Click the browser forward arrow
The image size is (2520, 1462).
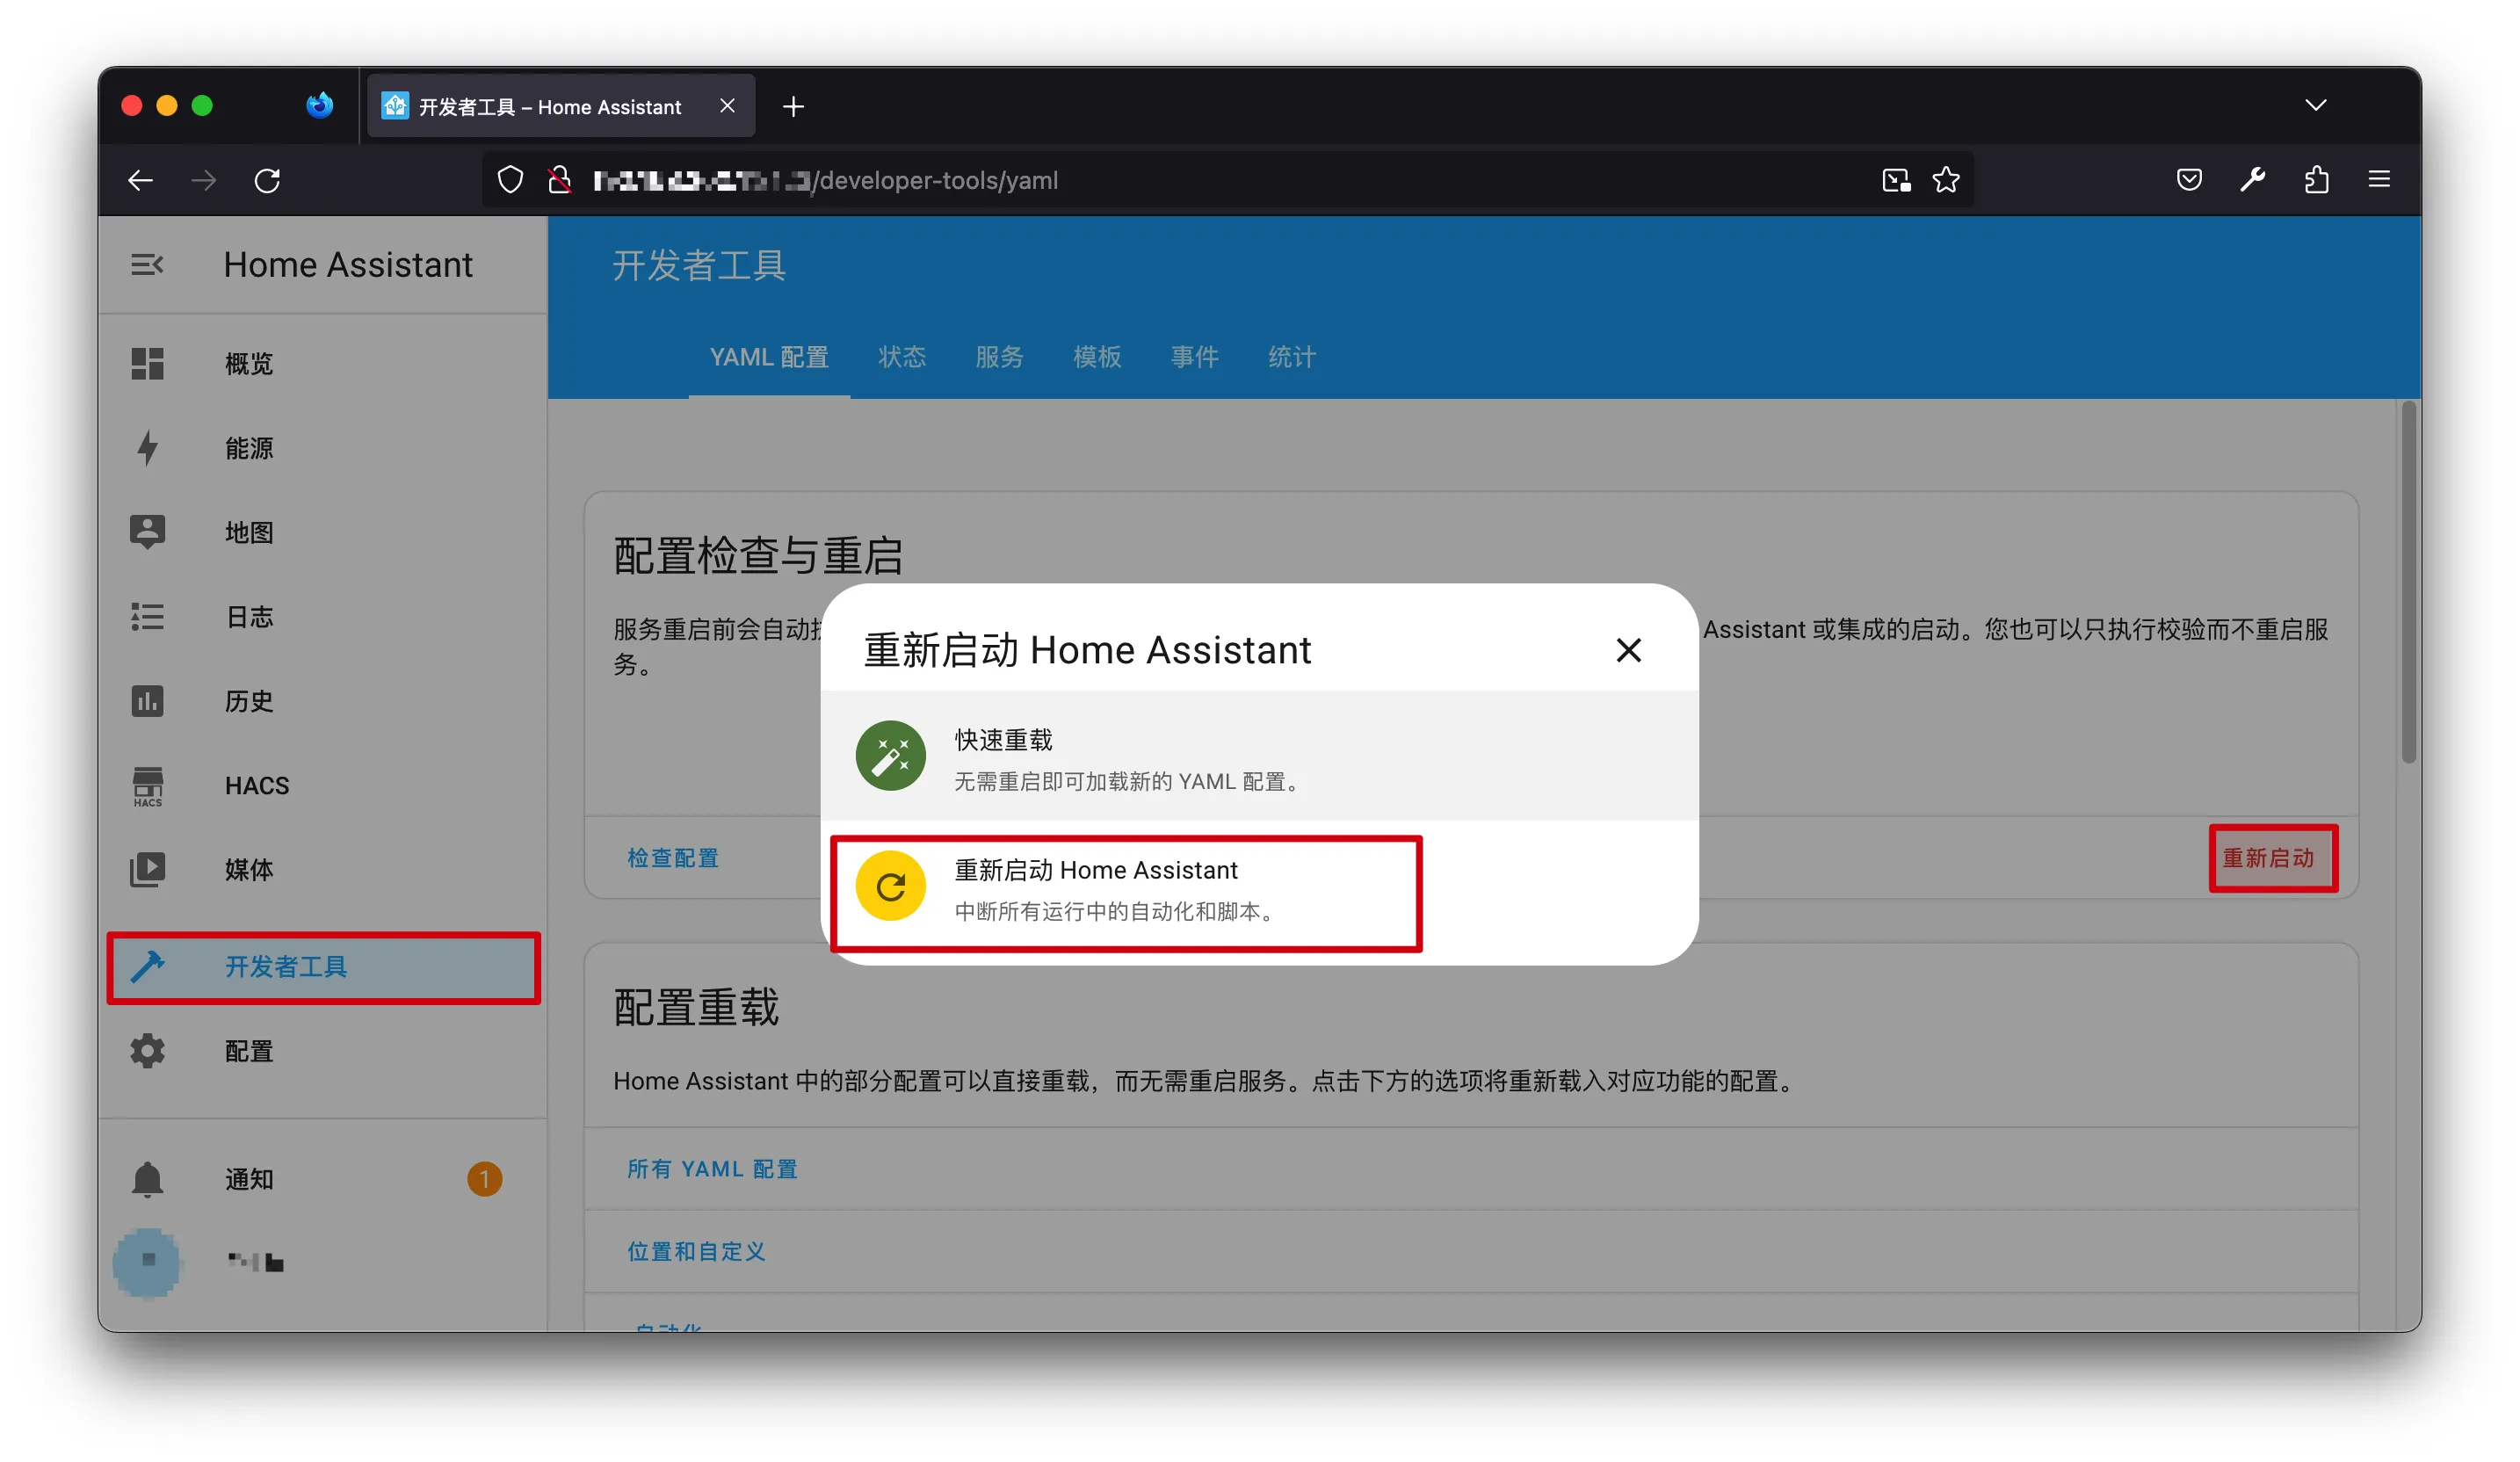204,180
